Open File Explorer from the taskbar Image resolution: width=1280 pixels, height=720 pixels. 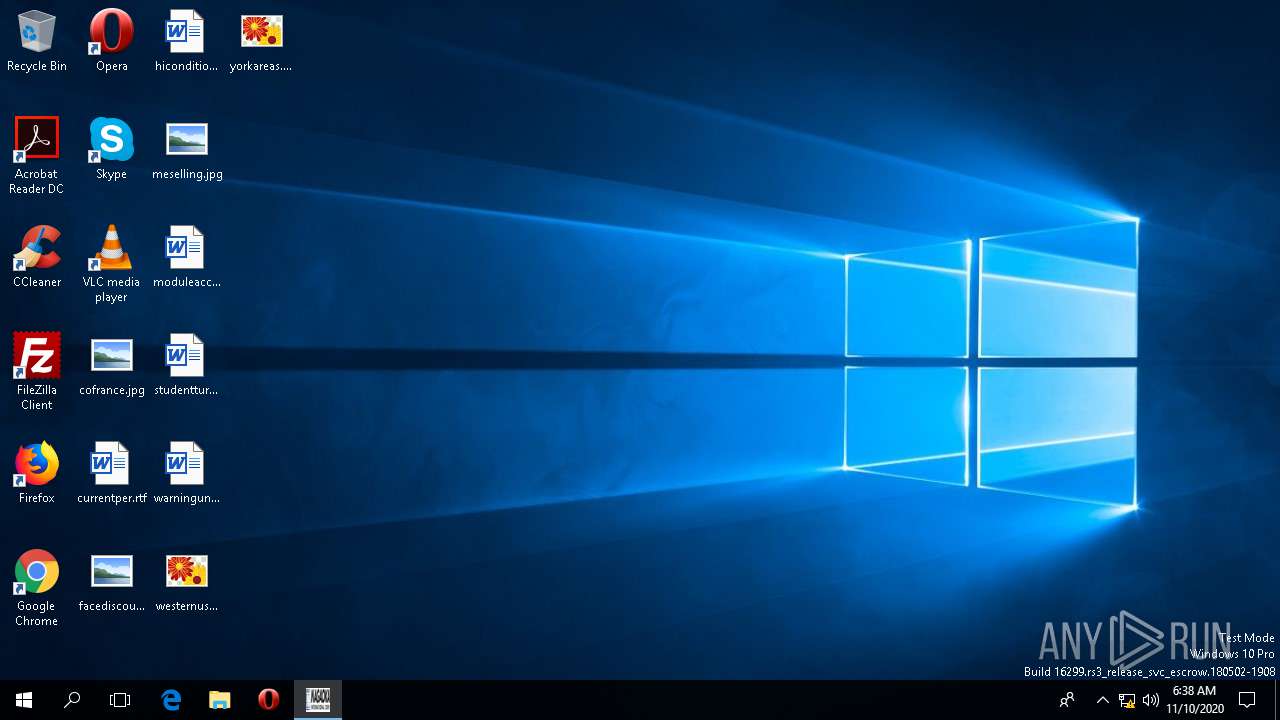click(x=219, y=700)
